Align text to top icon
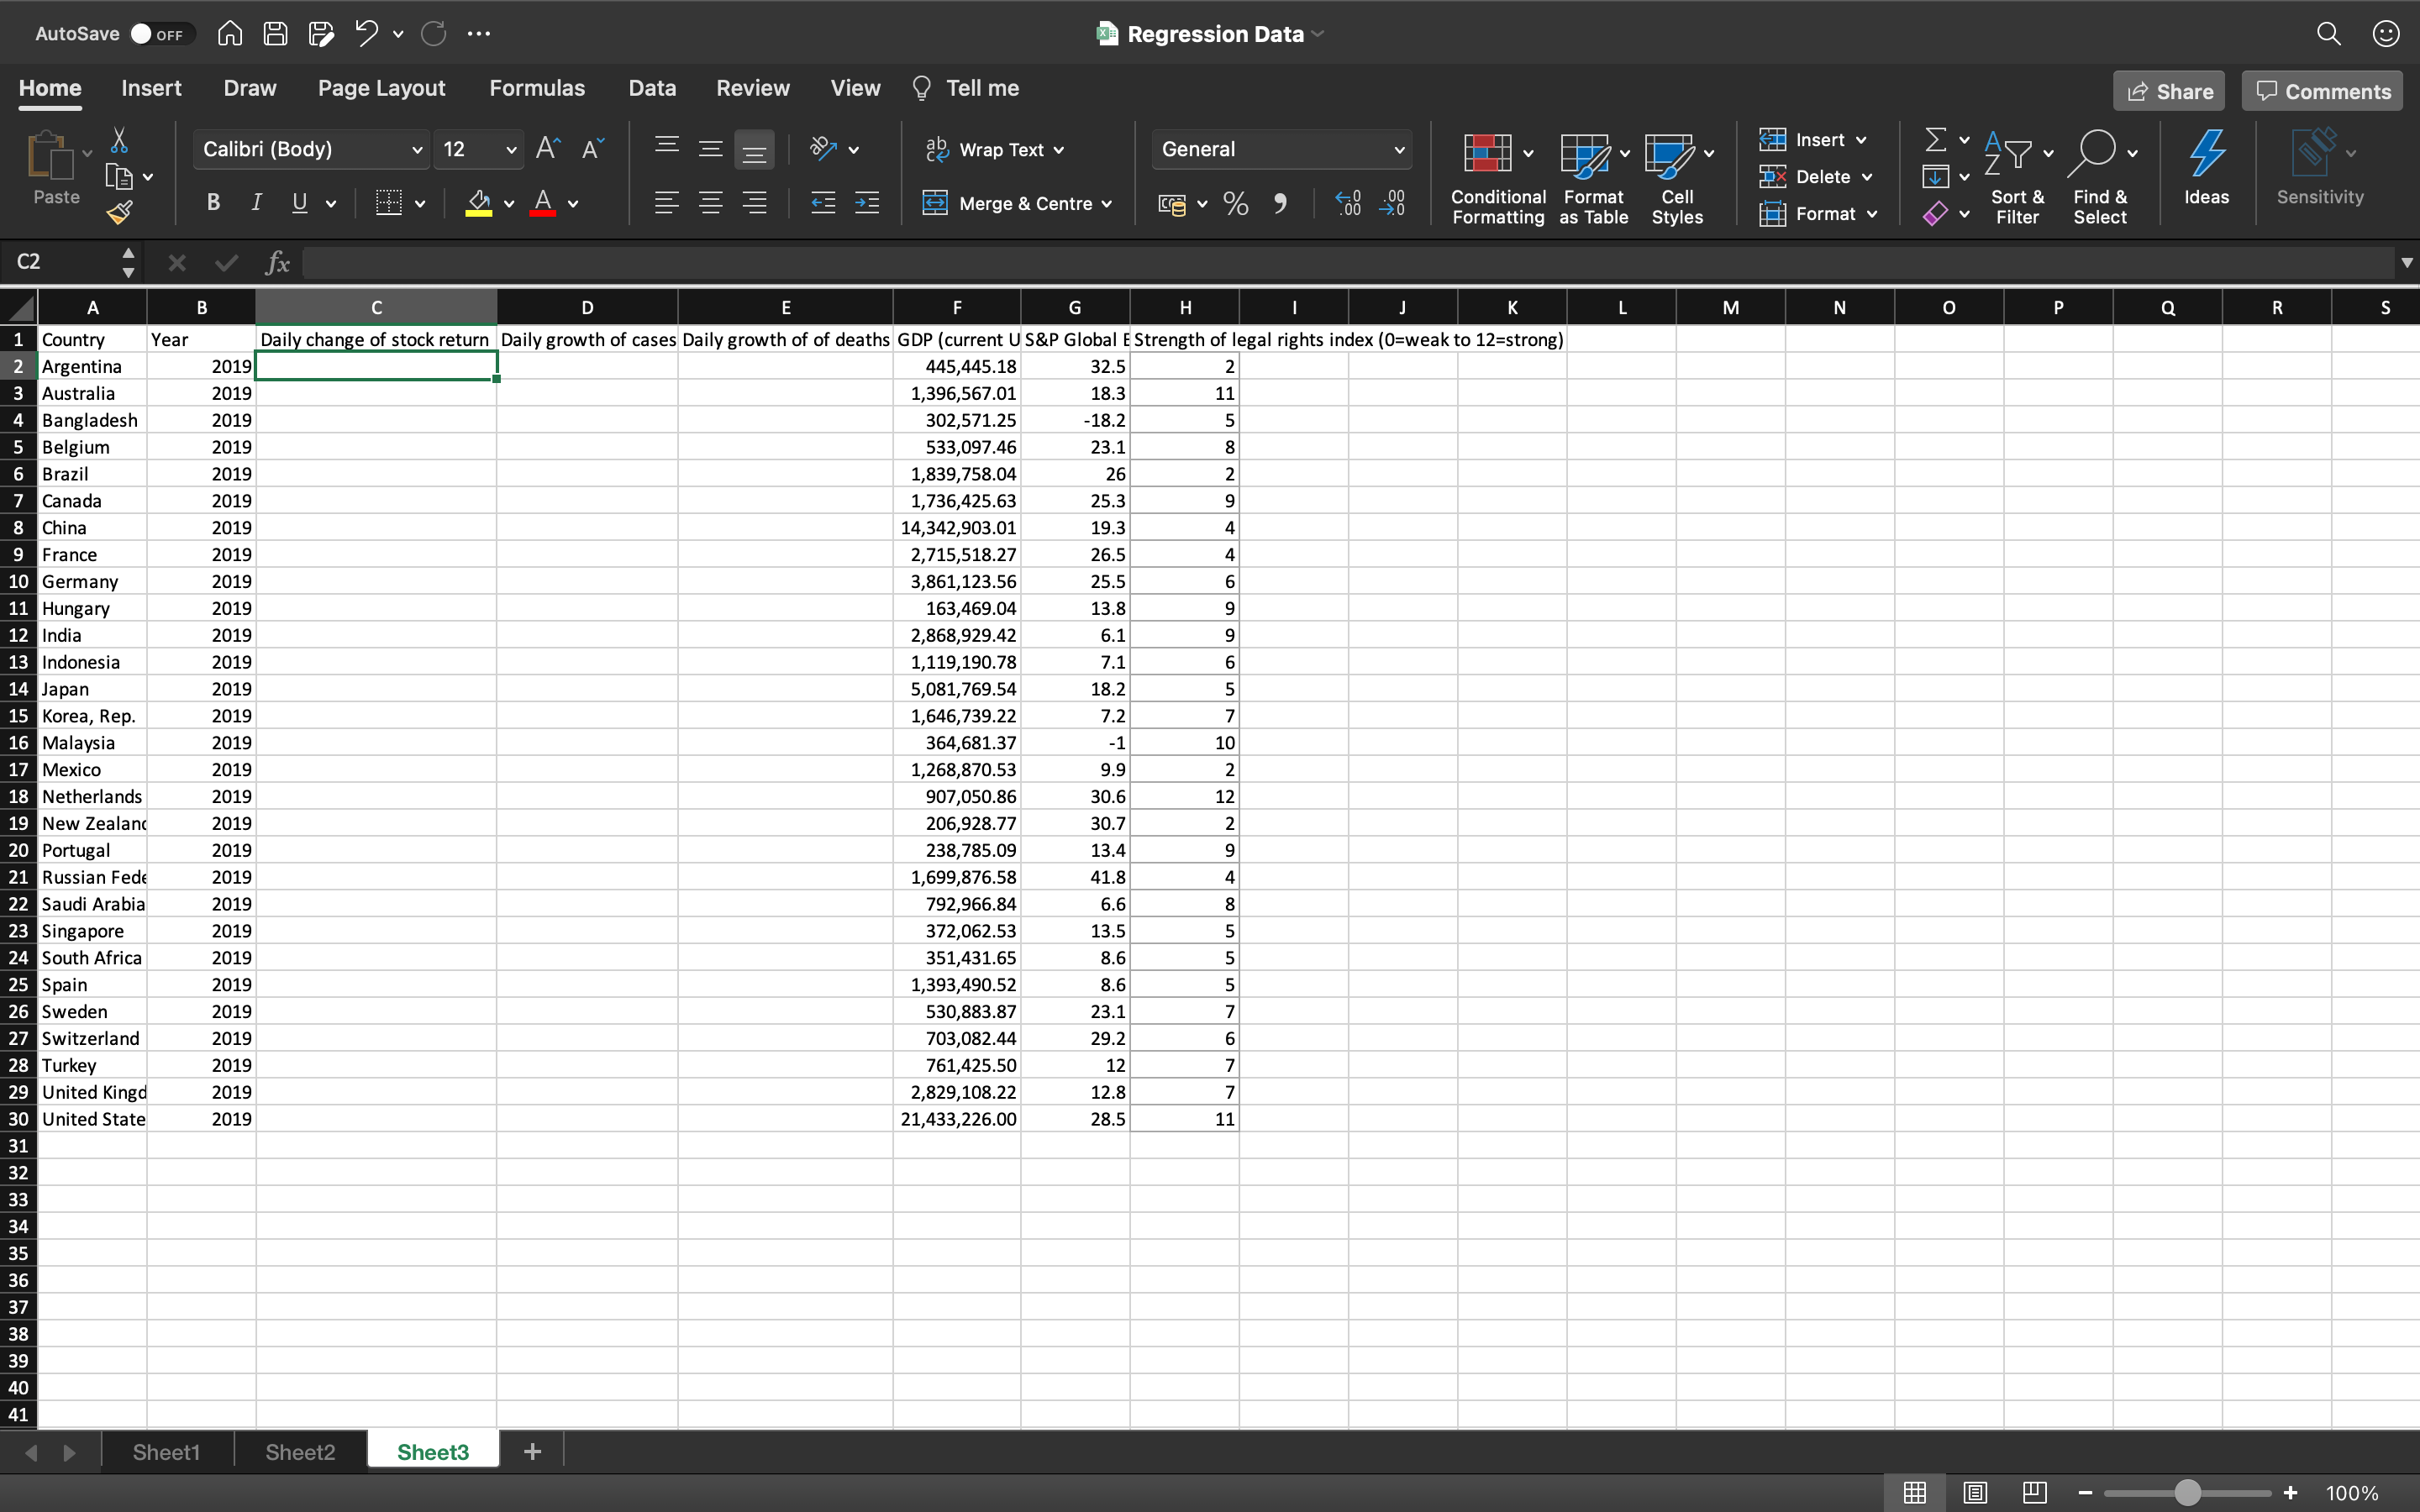Viewport: 2420px width, 1512px height. (x=666, y=147)
